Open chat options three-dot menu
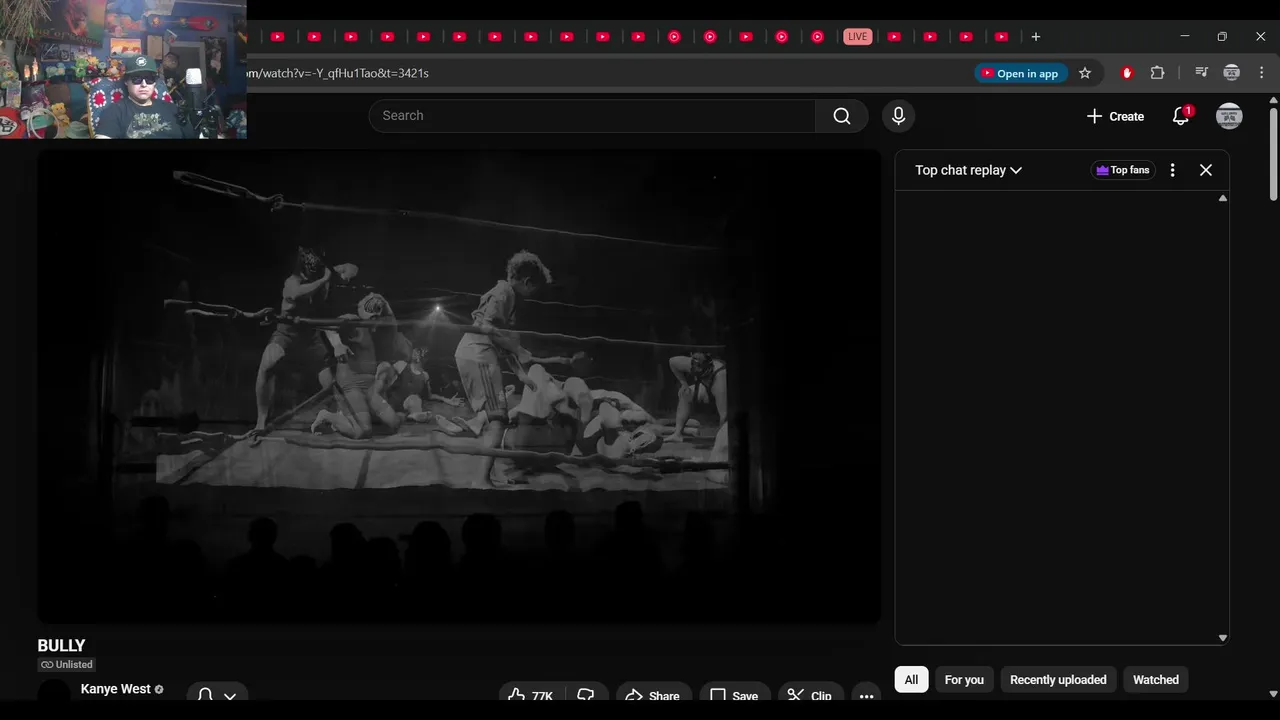Screen dimensions: 1280x720 pos(1173,170)
